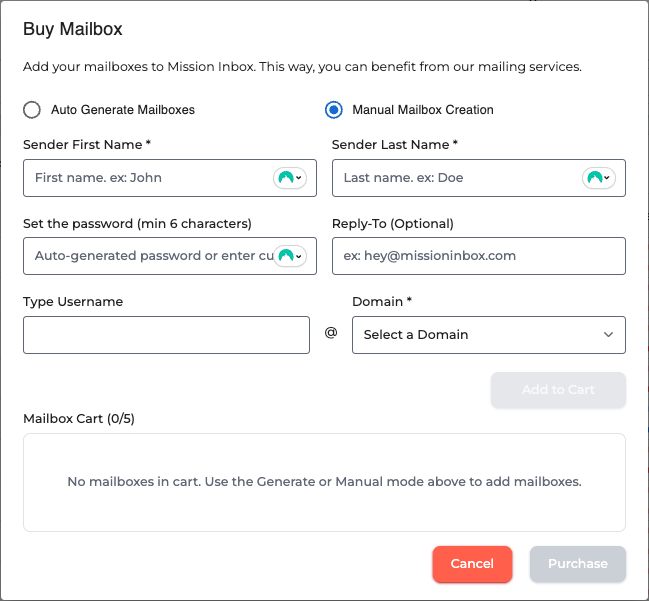Click into the Set the password field
The height and width of the screenshot is (601, 649).
point(150,256)
